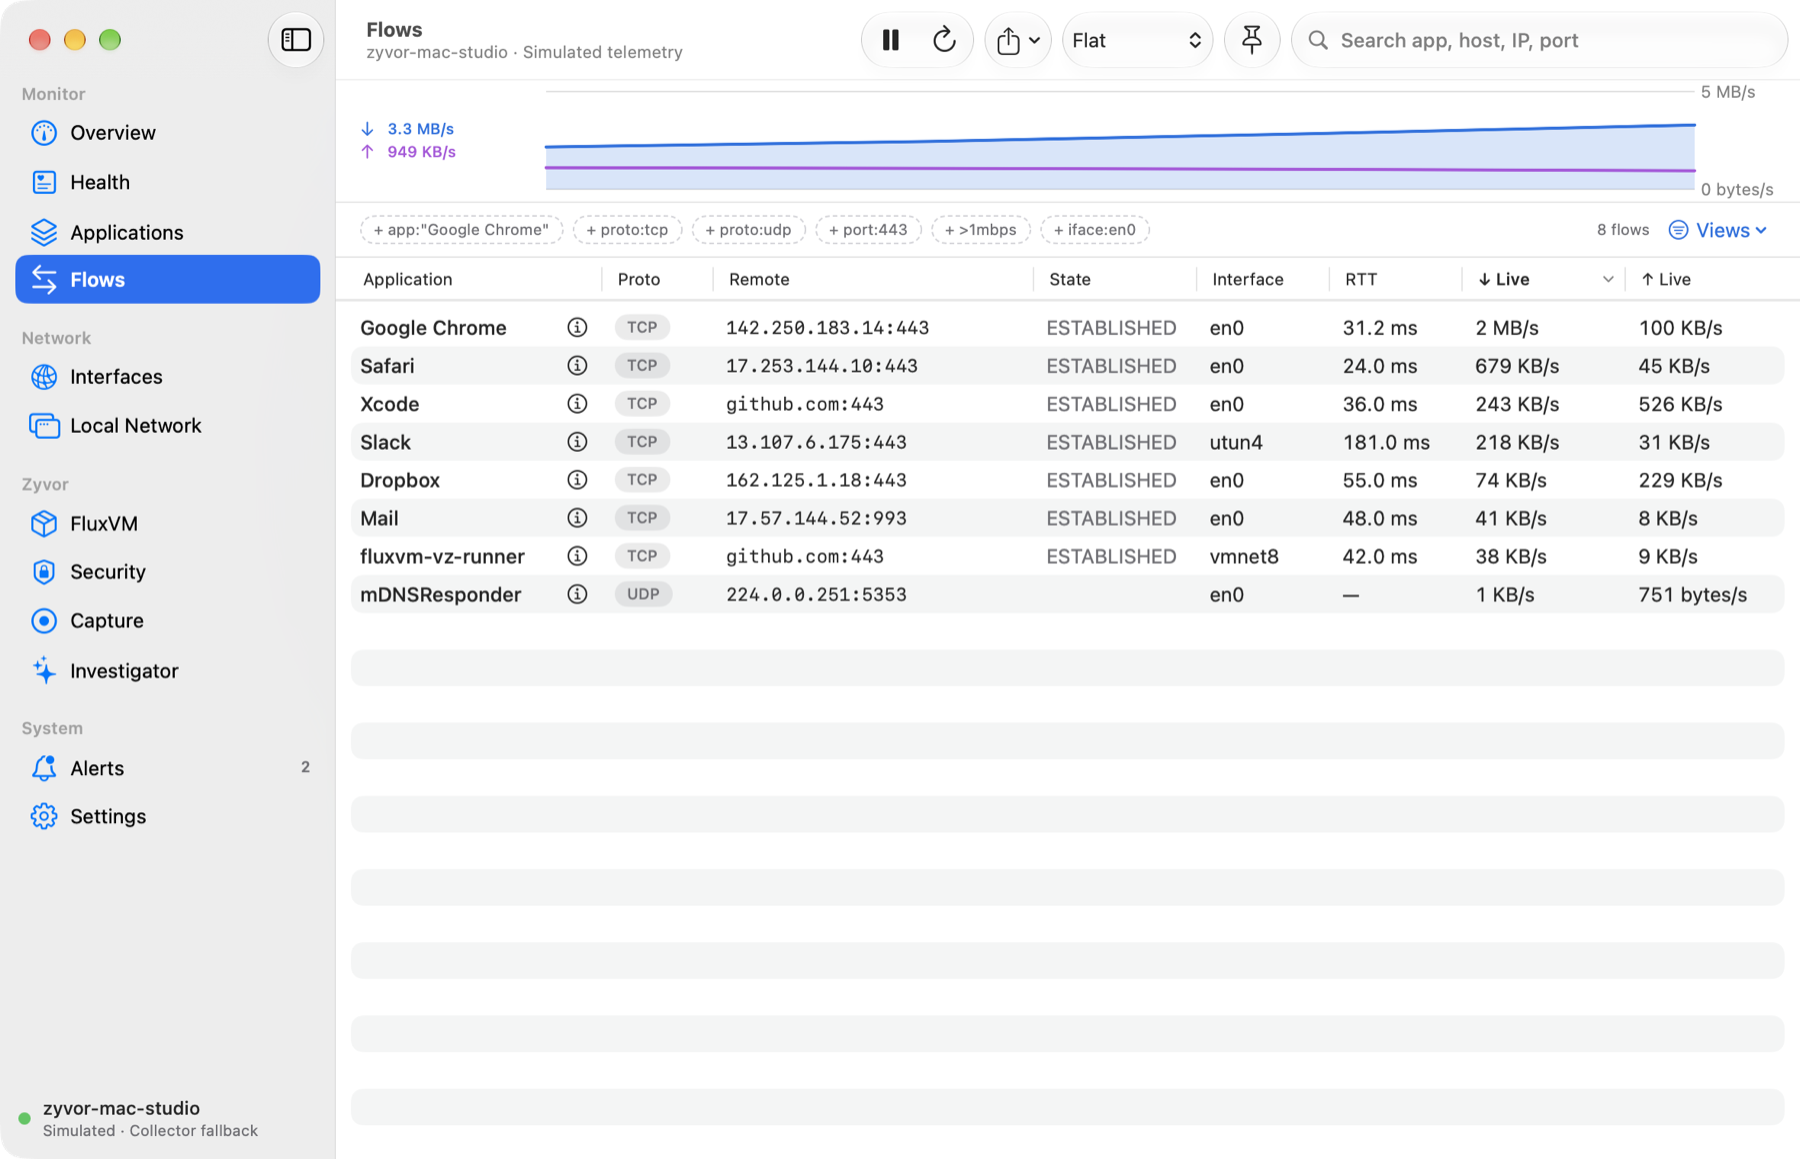
Task: Show info for Mail flow
Action: point(577,518)
